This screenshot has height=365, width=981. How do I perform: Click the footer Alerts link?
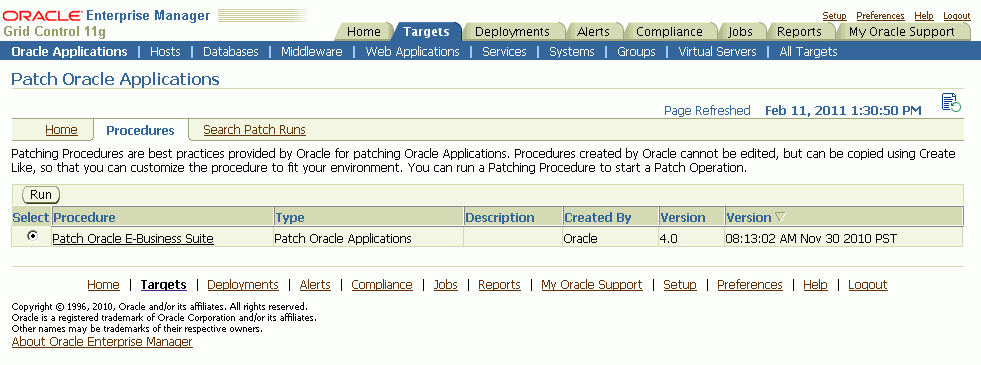click(x=315, y=285)
